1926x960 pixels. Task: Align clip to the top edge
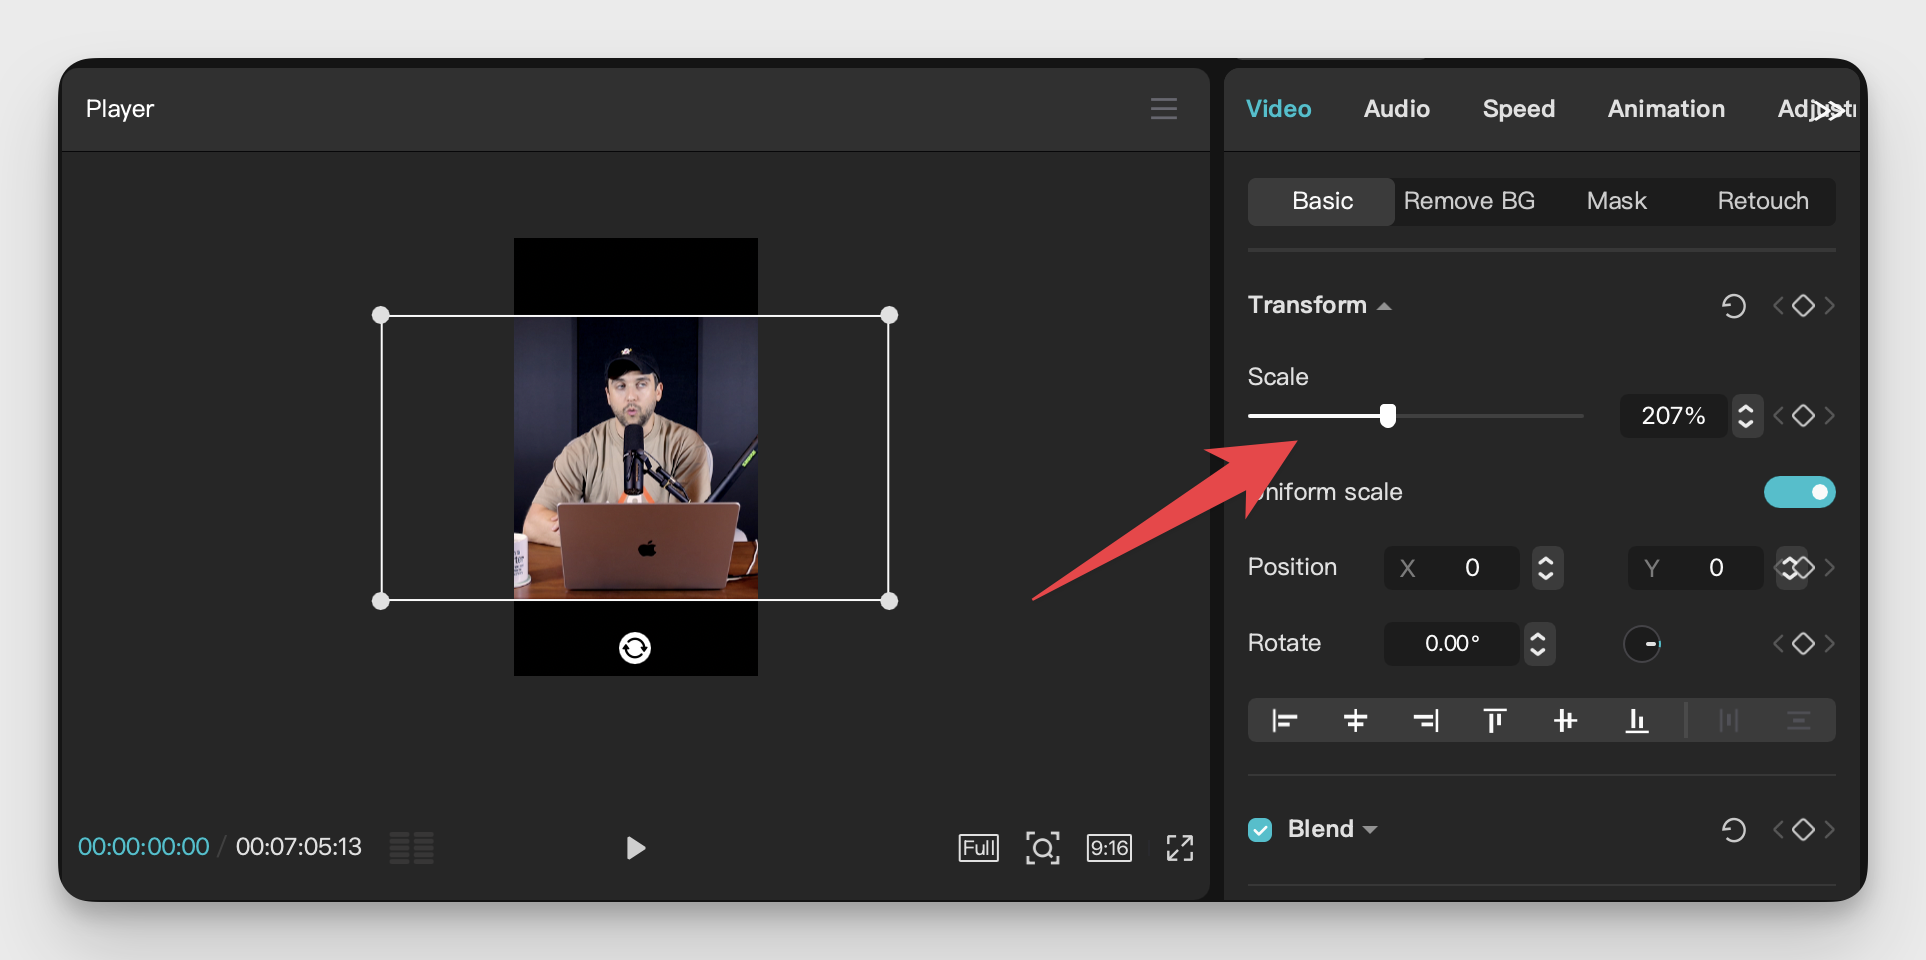(x=1495, y=720)
